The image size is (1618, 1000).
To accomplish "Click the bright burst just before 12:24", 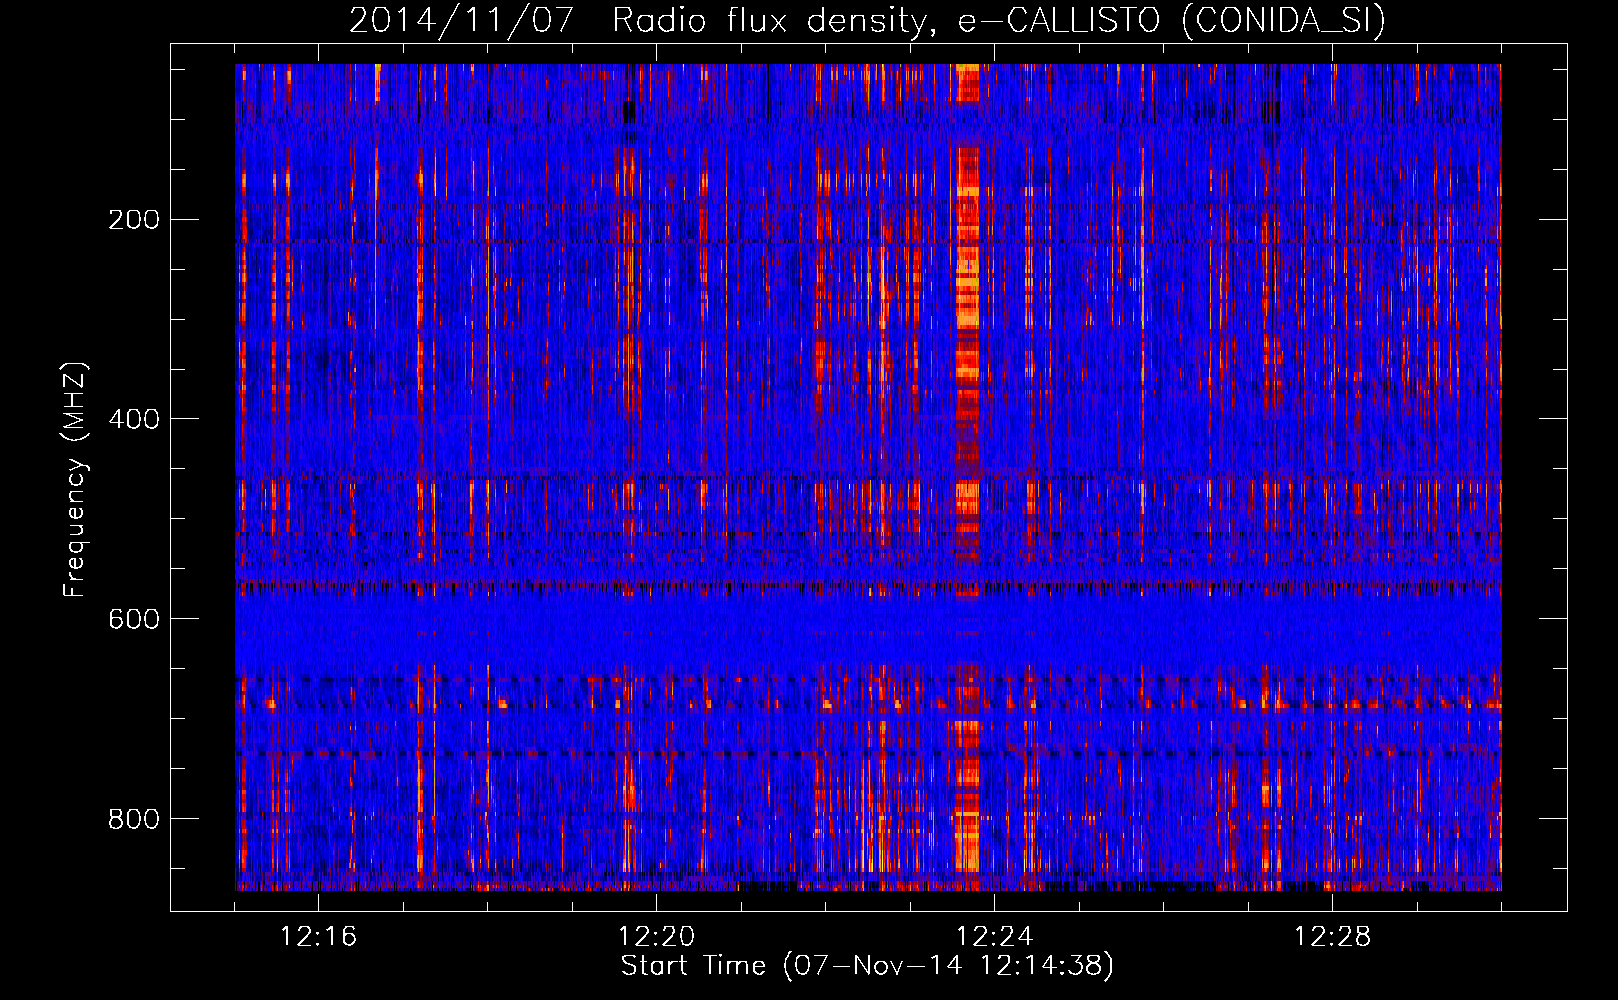I will coord(967,476).
